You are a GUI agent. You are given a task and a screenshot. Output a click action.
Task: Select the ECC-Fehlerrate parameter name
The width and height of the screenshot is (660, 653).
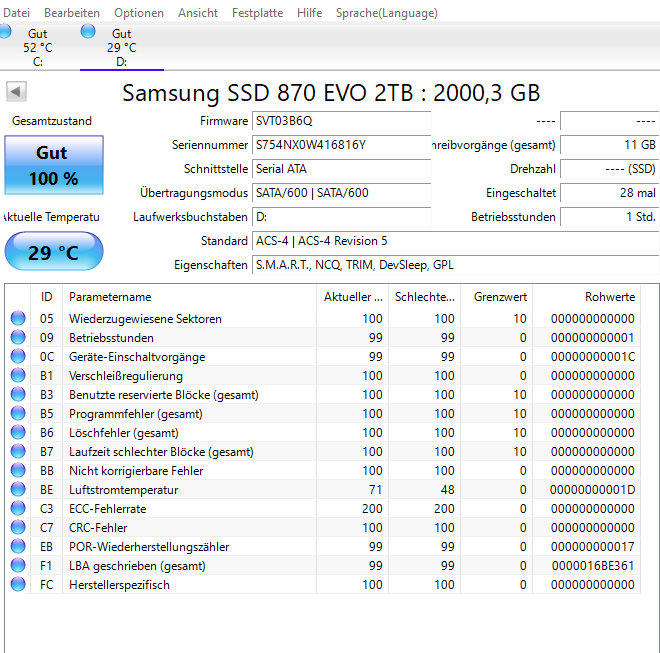[x=107, y=509]
